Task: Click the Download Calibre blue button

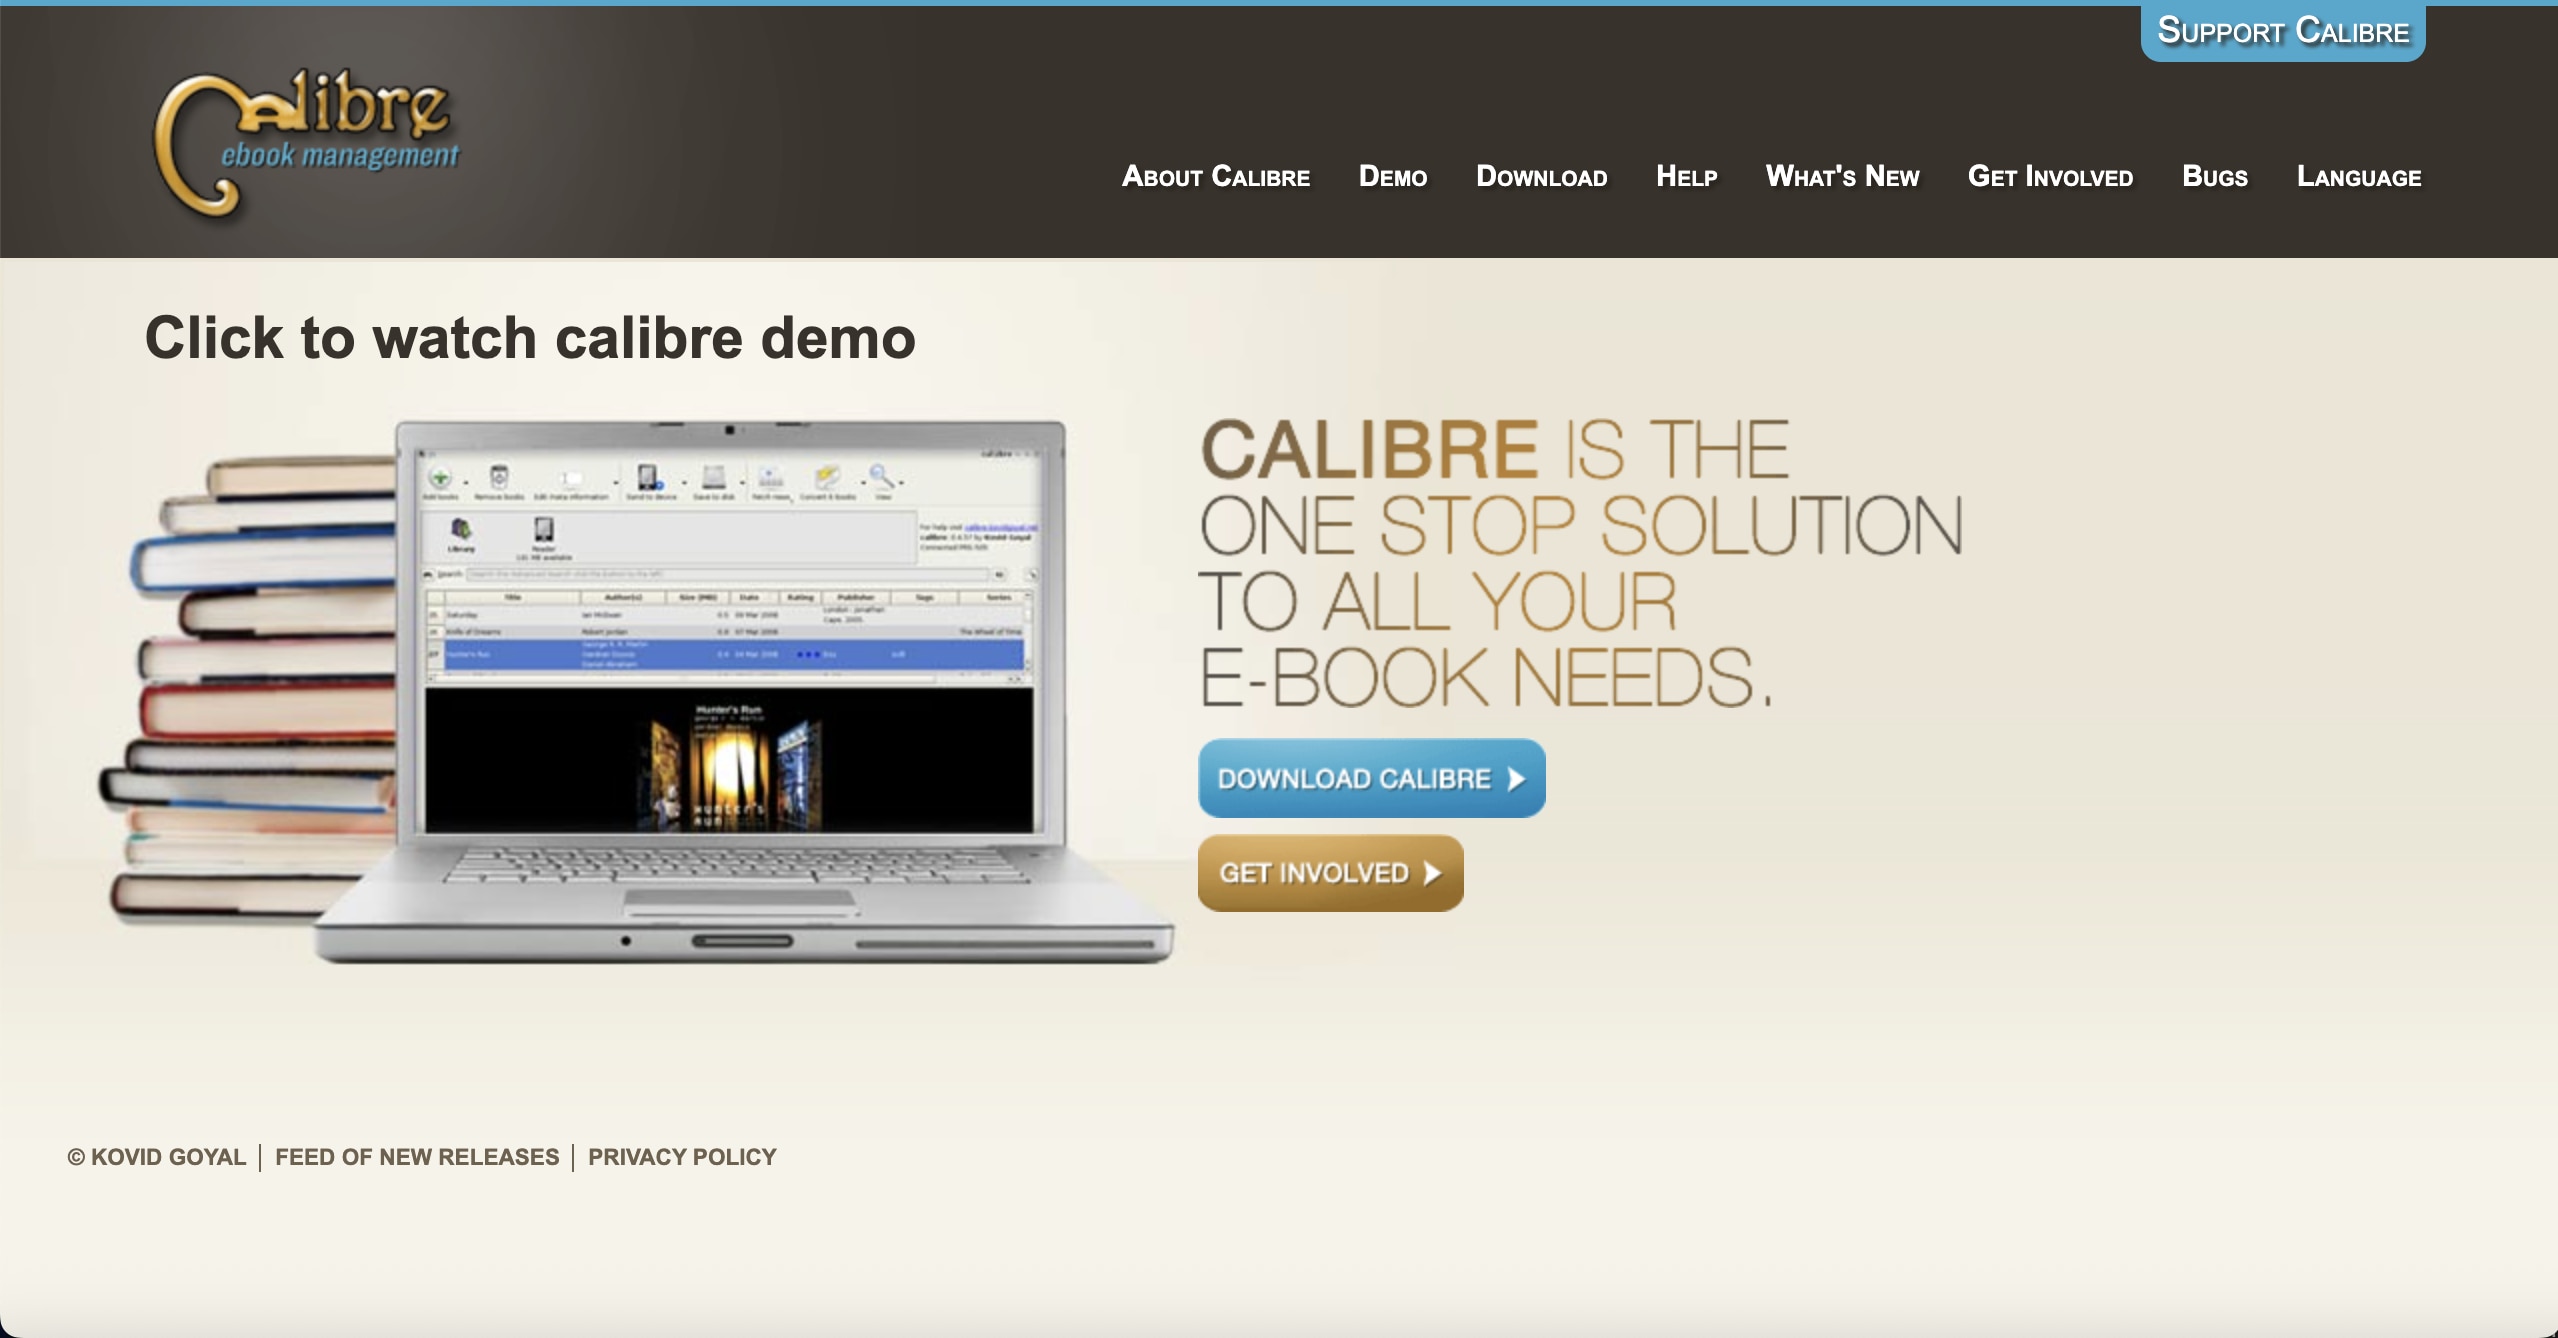Action: 1371,778
